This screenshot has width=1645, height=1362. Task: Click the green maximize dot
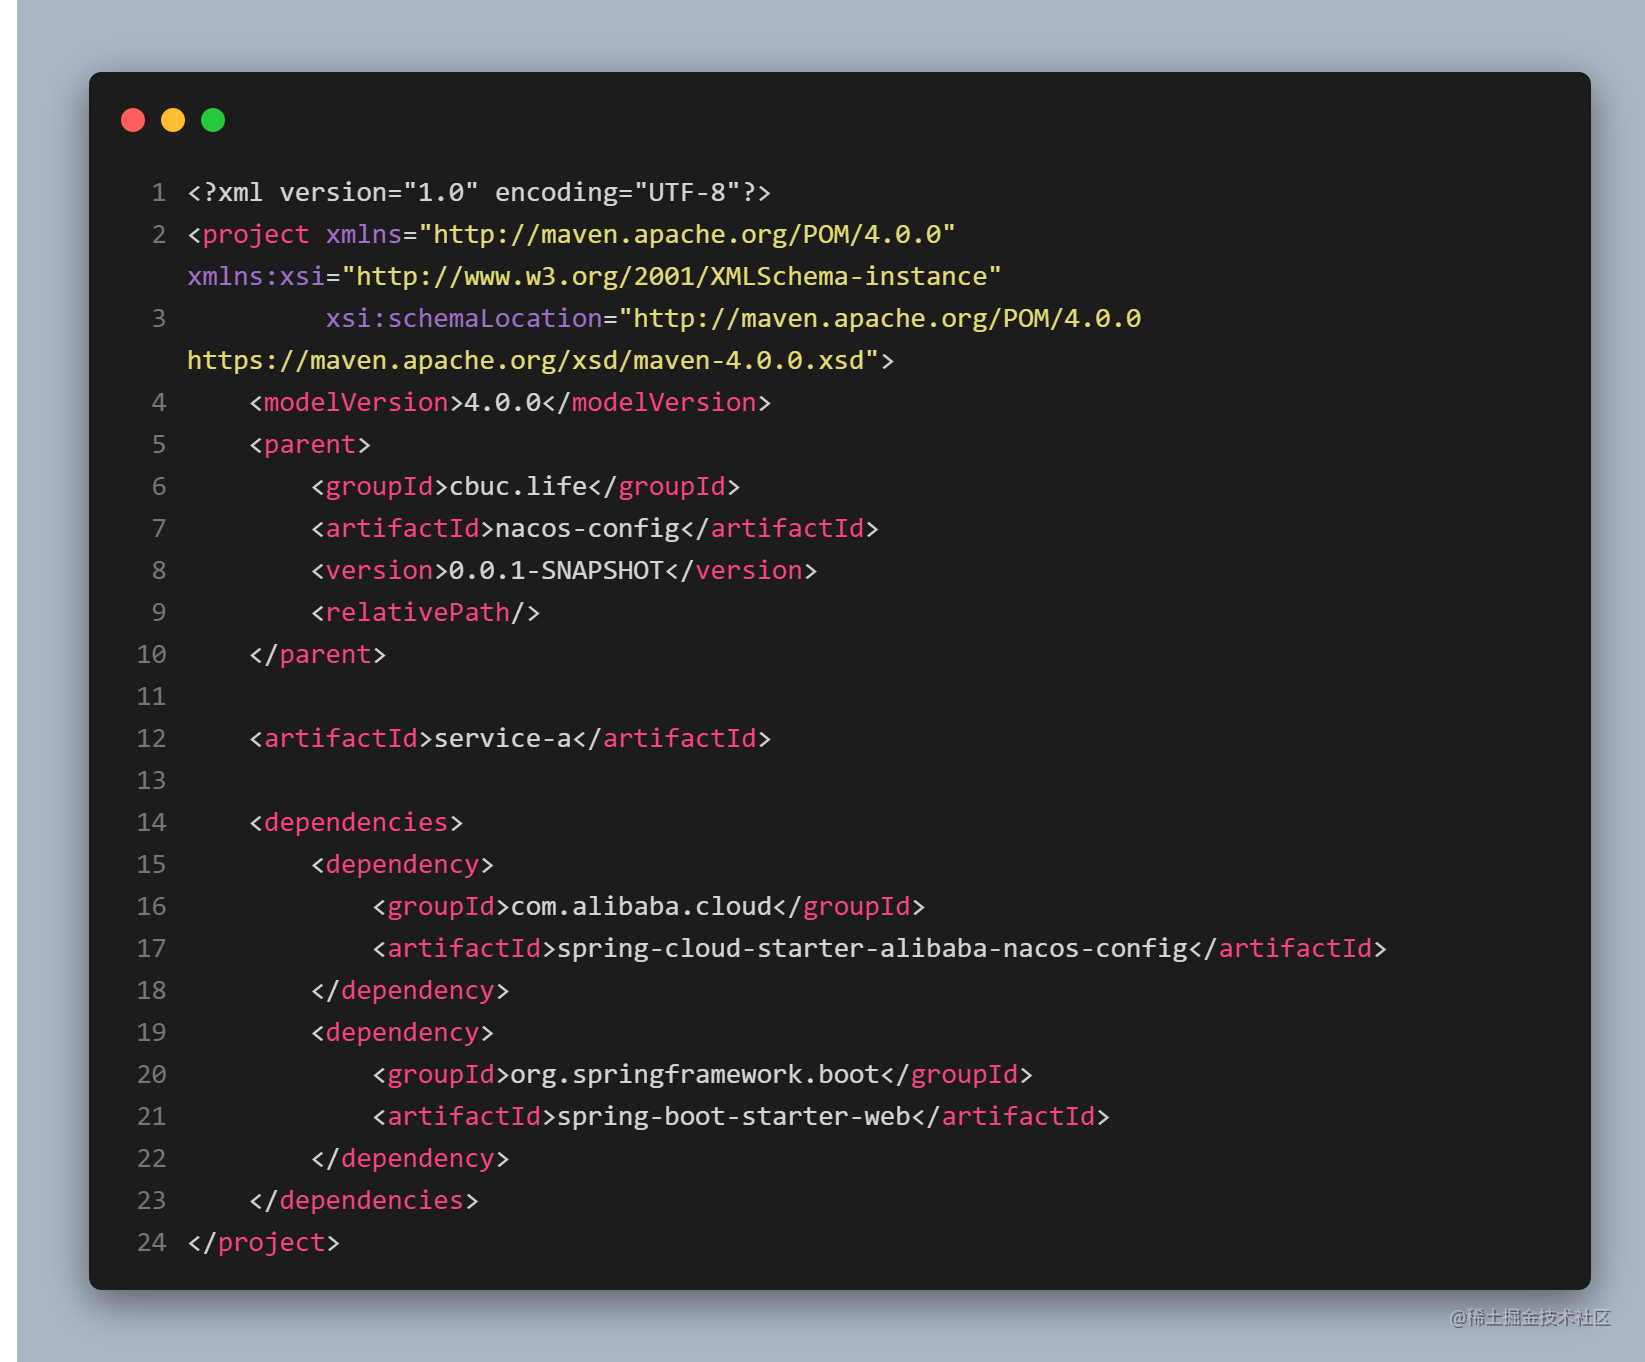click(213, 120)
